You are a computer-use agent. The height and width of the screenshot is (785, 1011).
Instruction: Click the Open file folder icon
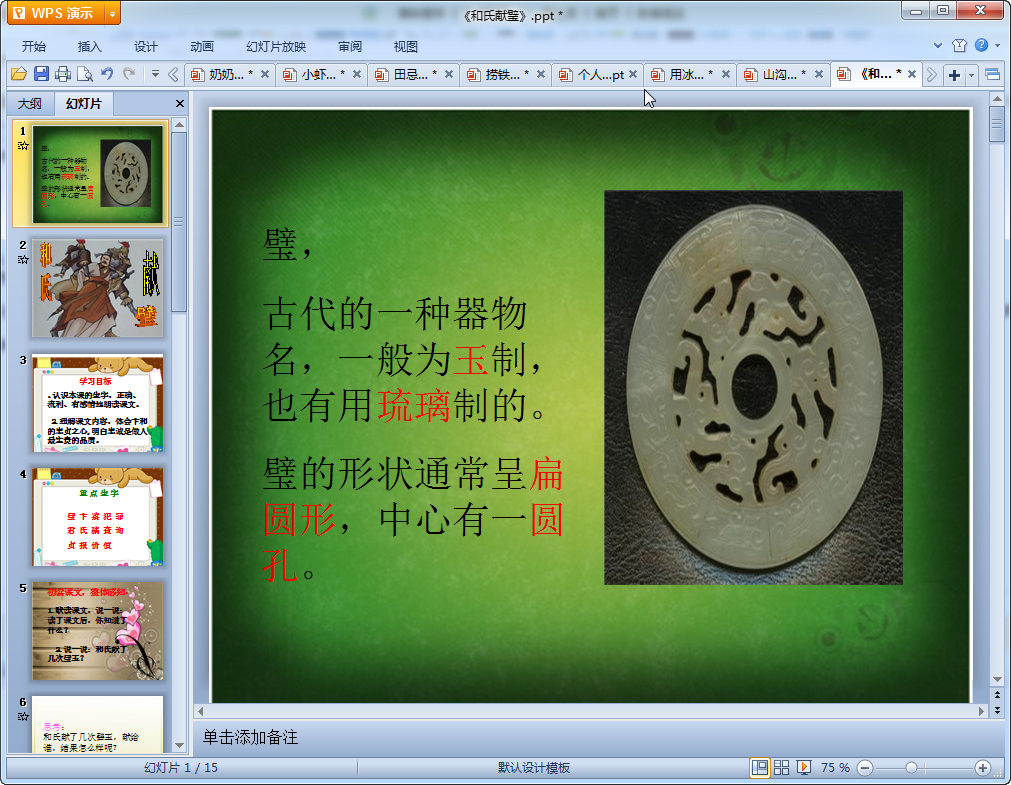click(19, 74)
